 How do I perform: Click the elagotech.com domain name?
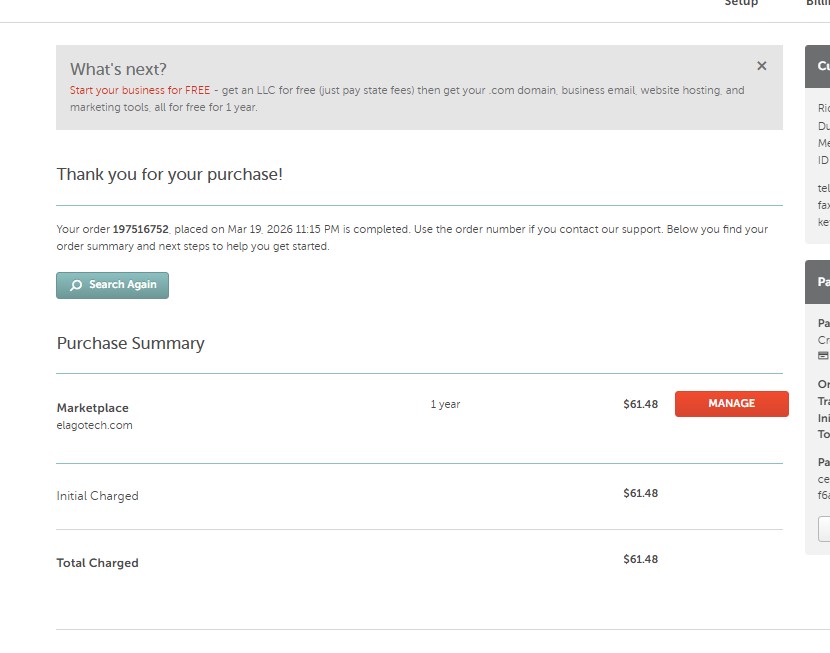coord(94,425)
